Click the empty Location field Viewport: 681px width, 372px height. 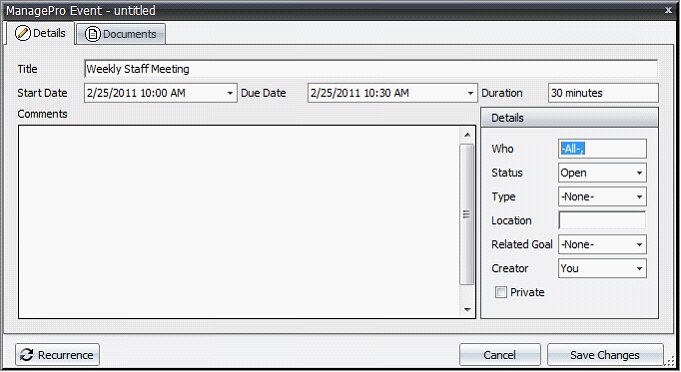[602, 221]
